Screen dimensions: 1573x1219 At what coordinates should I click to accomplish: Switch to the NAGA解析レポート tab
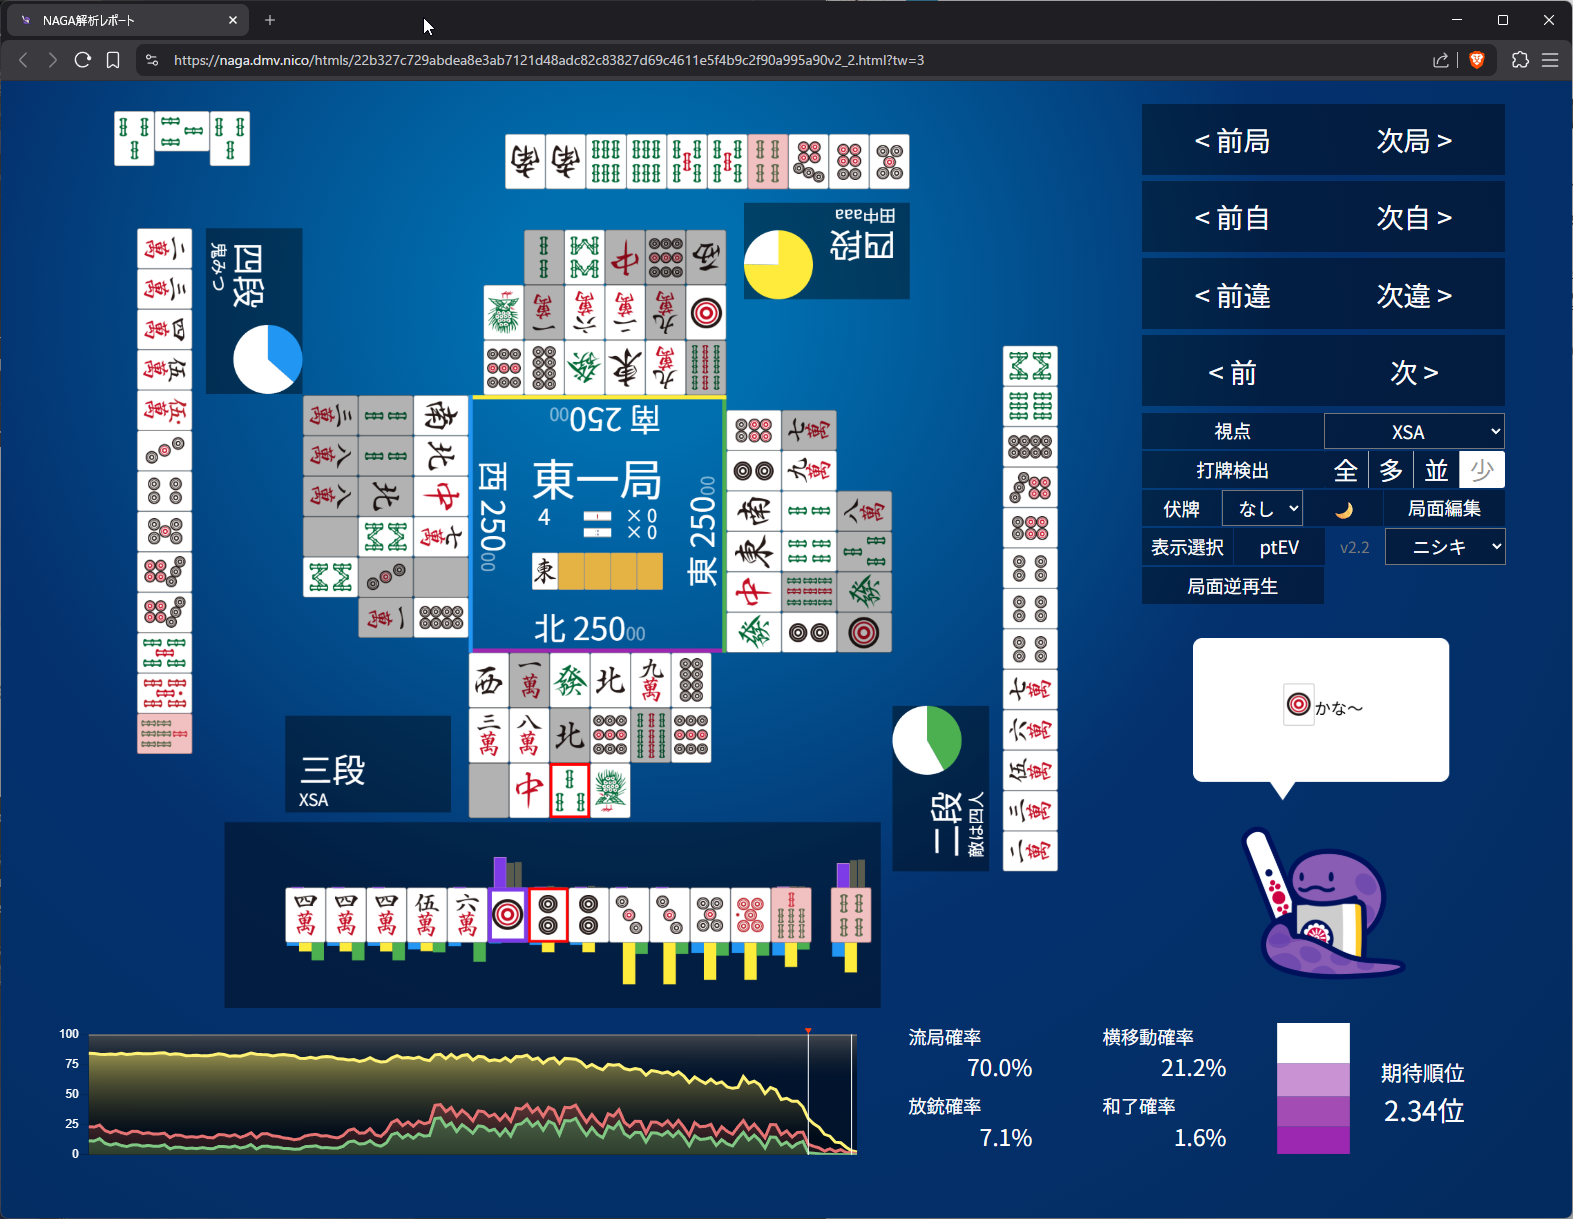120,20
